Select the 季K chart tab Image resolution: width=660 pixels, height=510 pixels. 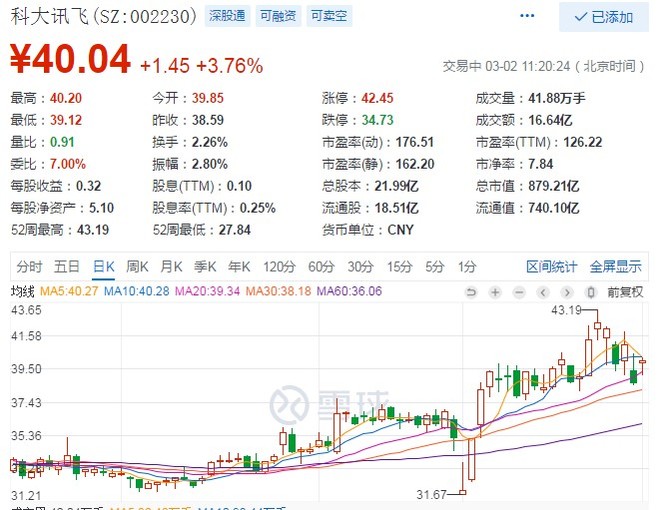pyautogui.click(x=205, y=267)
